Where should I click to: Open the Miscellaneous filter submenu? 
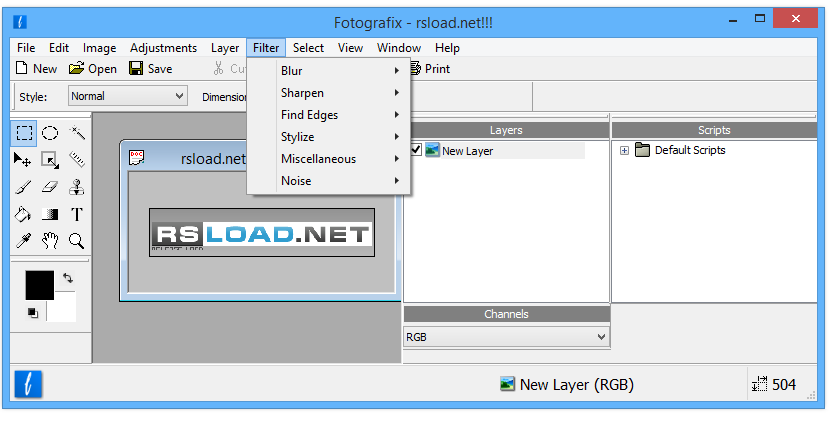(x=329, y=158)
